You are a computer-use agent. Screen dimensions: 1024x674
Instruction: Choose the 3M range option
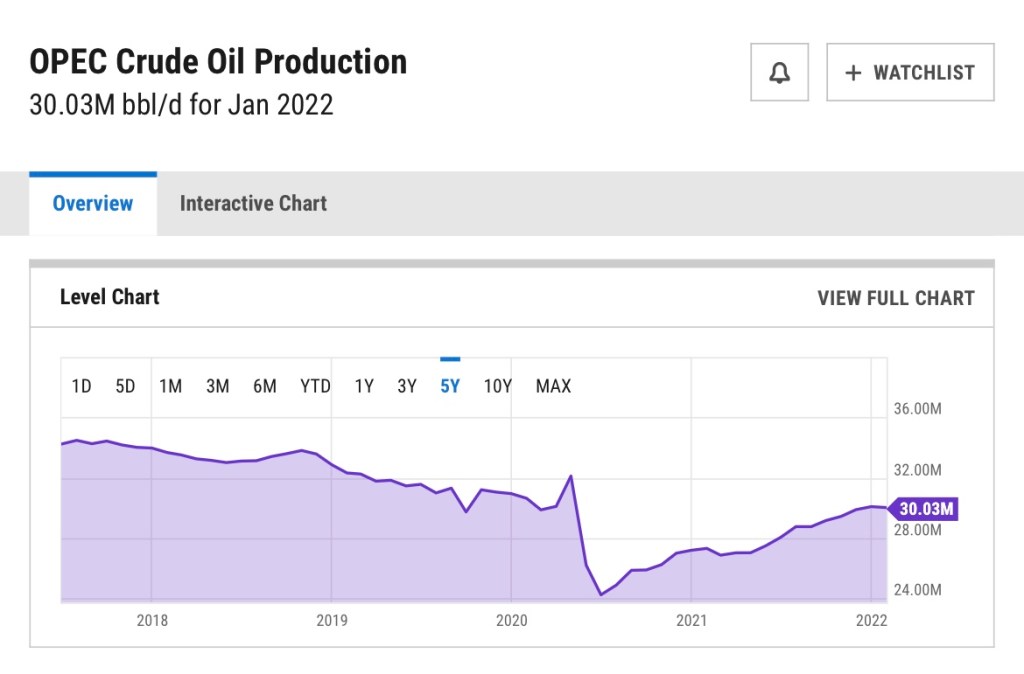[217, 386]
